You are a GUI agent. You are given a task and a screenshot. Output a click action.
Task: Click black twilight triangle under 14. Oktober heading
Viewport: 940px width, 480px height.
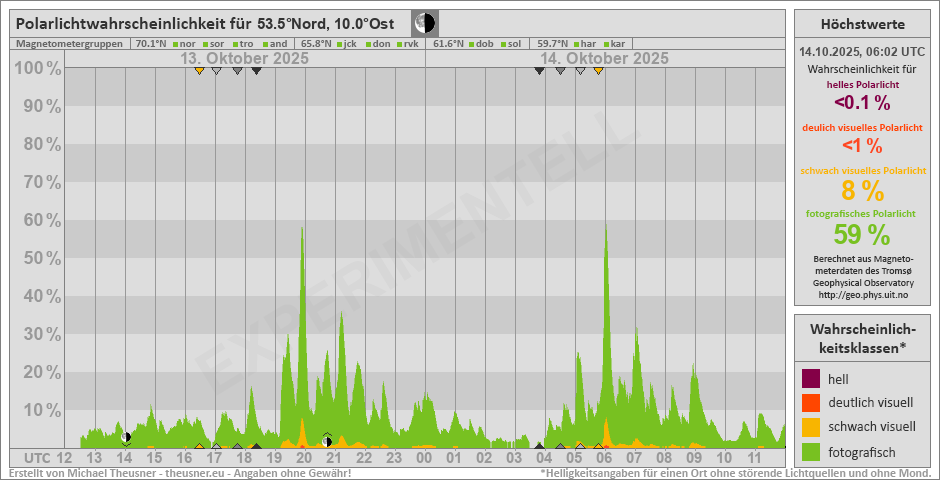pos(540,71)
